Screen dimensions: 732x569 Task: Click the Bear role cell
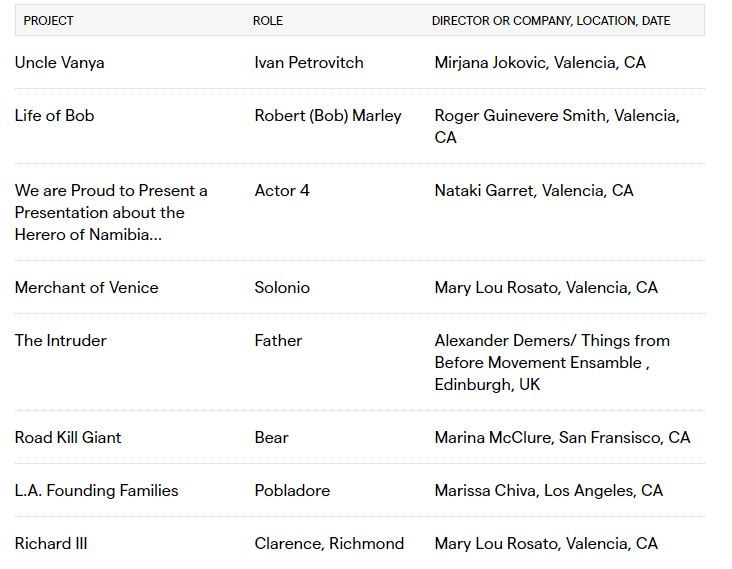pos(271,437)
